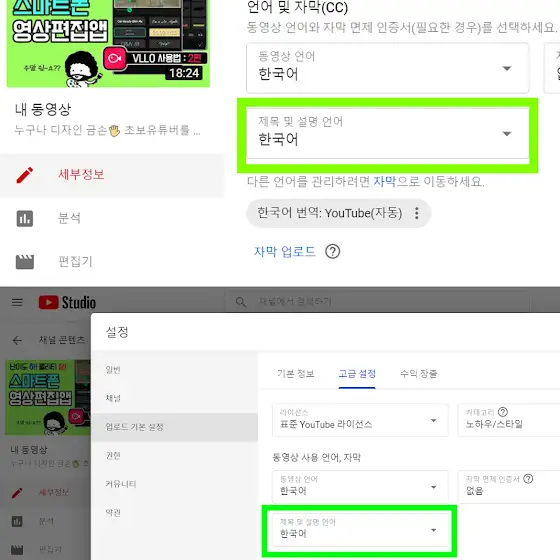The image size is (560, 560).
Task: Click the pencil icon next to 세부정보
Action: (x=25, y=175)
